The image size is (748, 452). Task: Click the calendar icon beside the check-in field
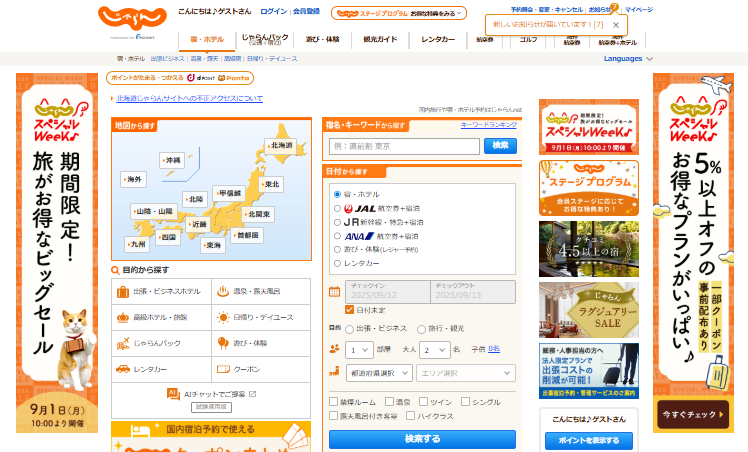[335, 292]
